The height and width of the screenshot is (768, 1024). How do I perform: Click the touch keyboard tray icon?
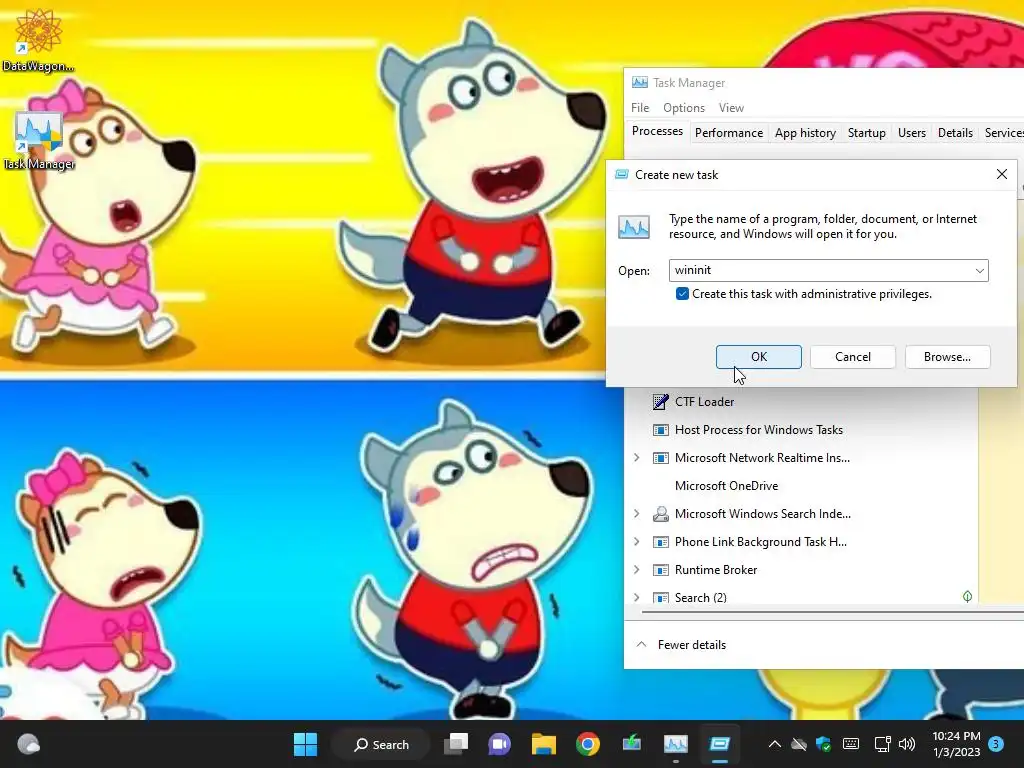[x=851, y=744]
